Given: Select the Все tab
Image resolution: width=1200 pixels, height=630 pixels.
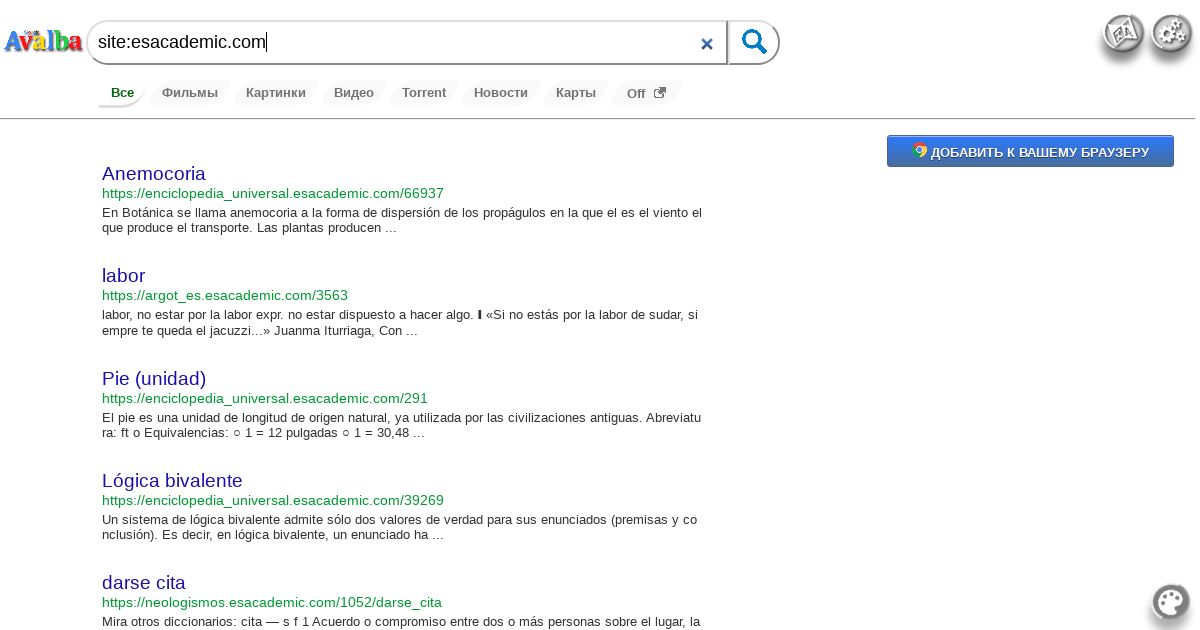Looking at the screenshot, I should [122, 93].
